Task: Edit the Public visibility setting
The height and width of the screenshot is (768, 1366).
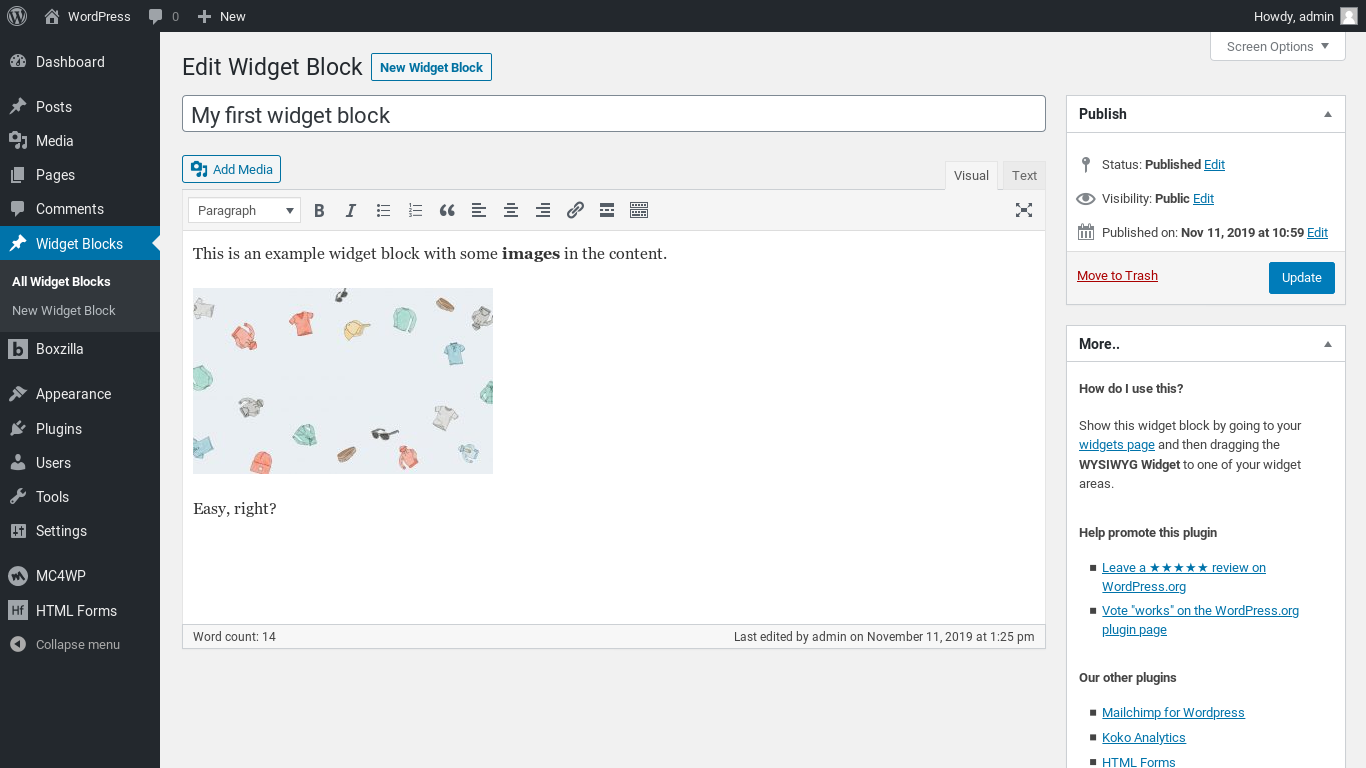Action: pos(1203,199)
